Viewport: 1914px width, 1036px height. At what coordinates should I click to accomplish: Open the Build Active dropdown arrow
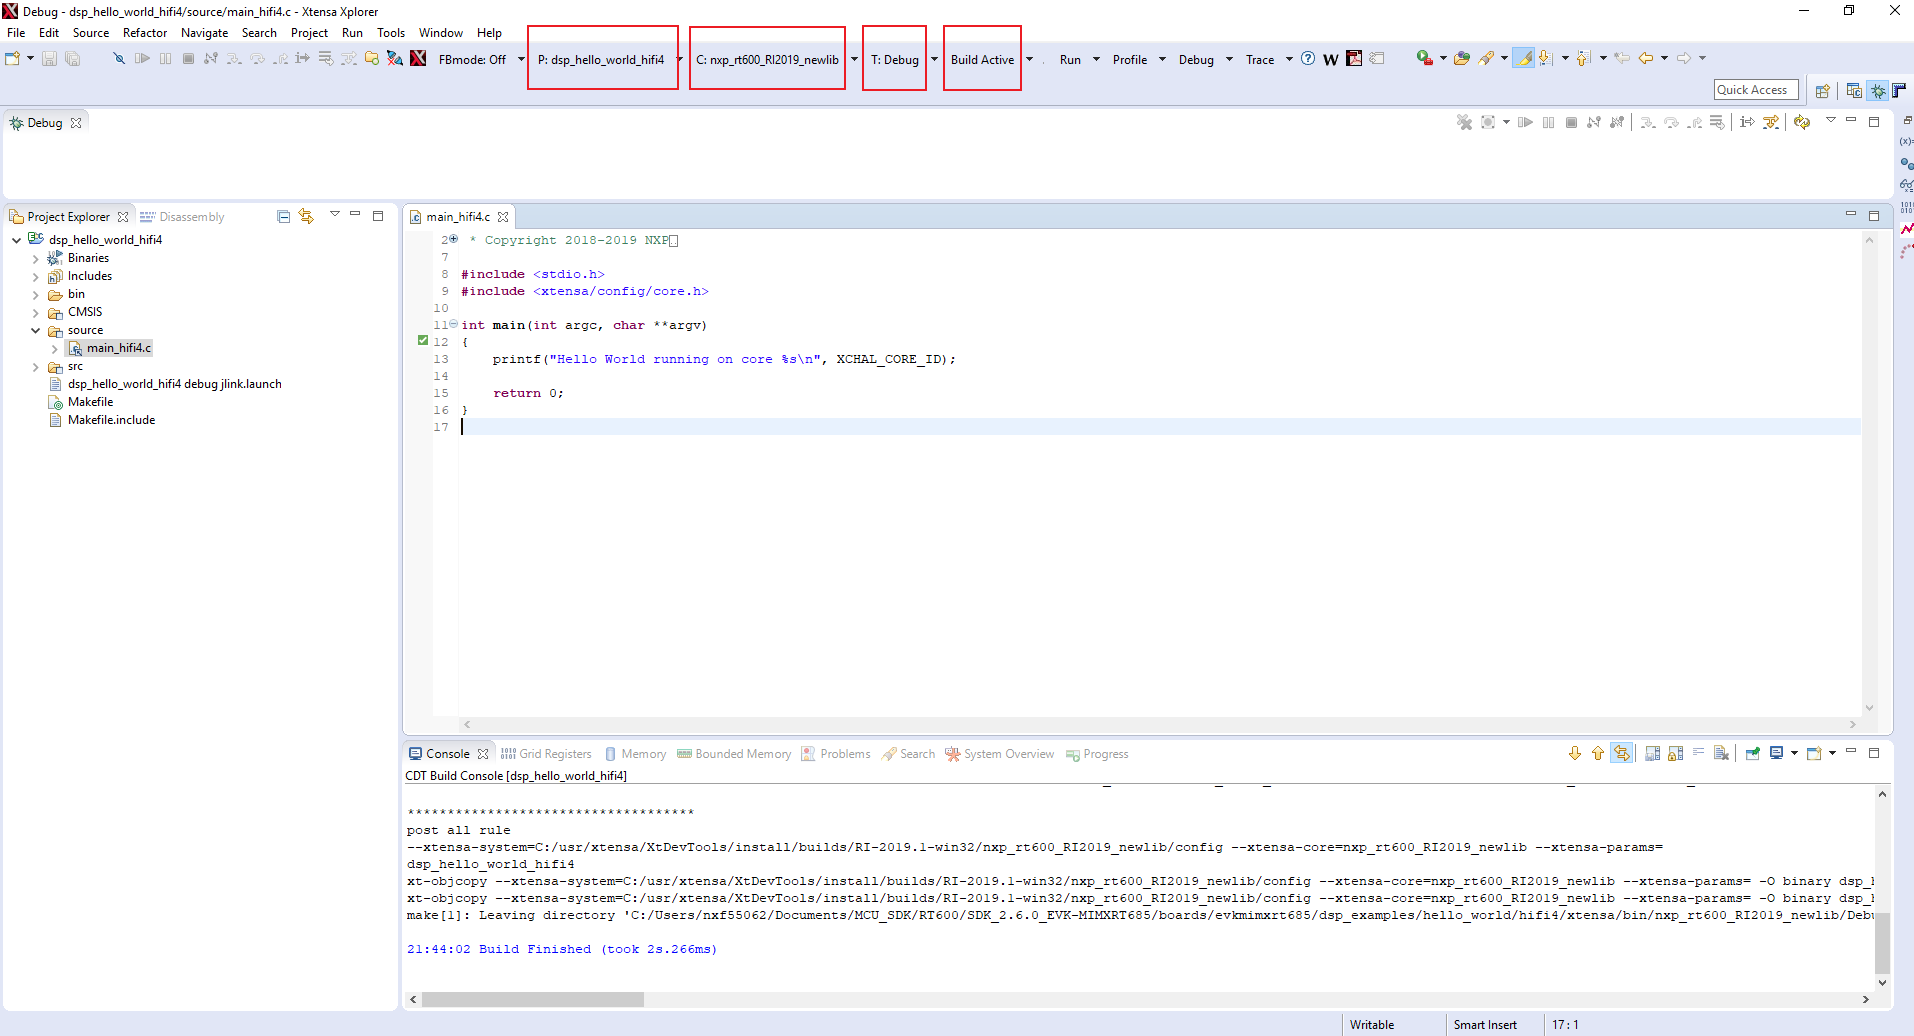[x=1029, y=59]
